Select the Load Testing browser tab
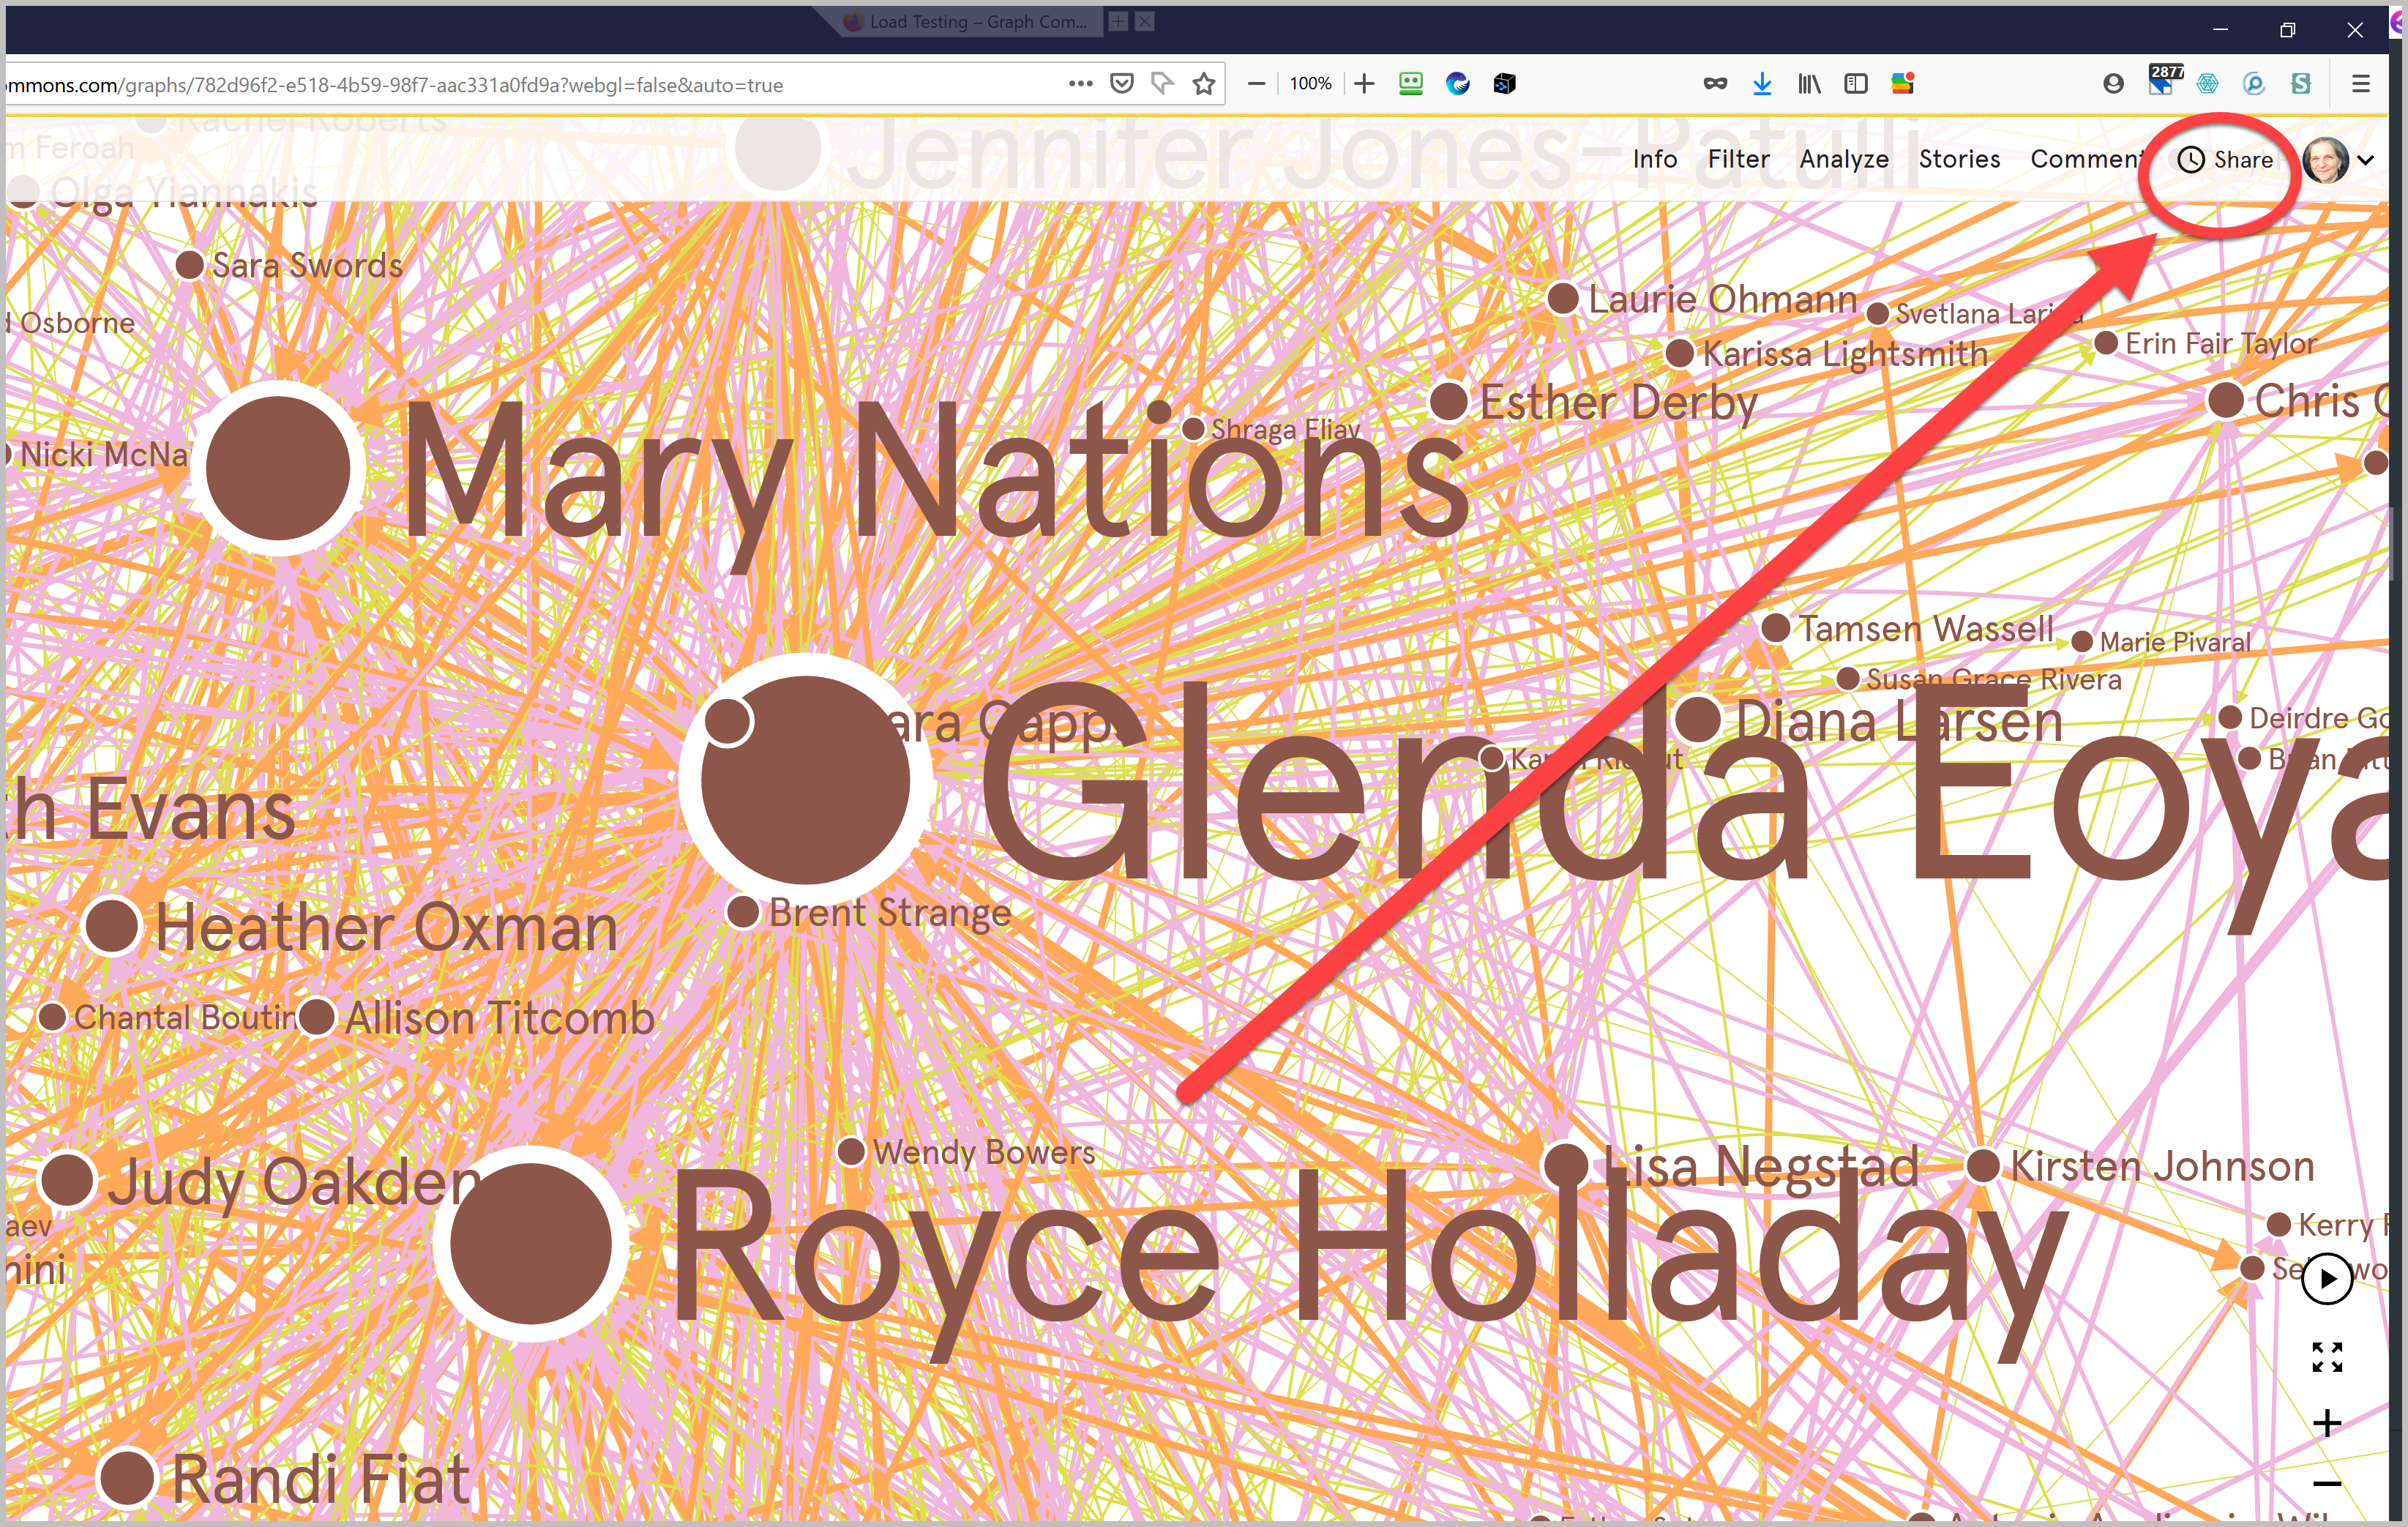The image size is (2408, 1527). click(x=965, y=21)
